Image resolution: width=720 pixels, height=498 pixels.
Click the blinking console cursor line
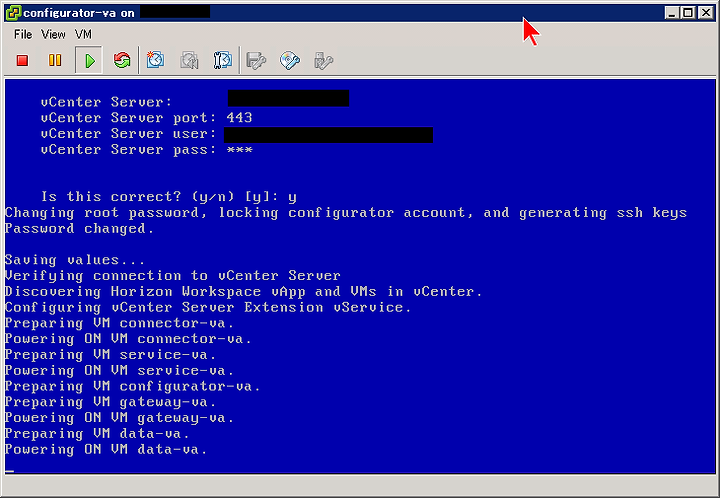[x=10, y=470]
